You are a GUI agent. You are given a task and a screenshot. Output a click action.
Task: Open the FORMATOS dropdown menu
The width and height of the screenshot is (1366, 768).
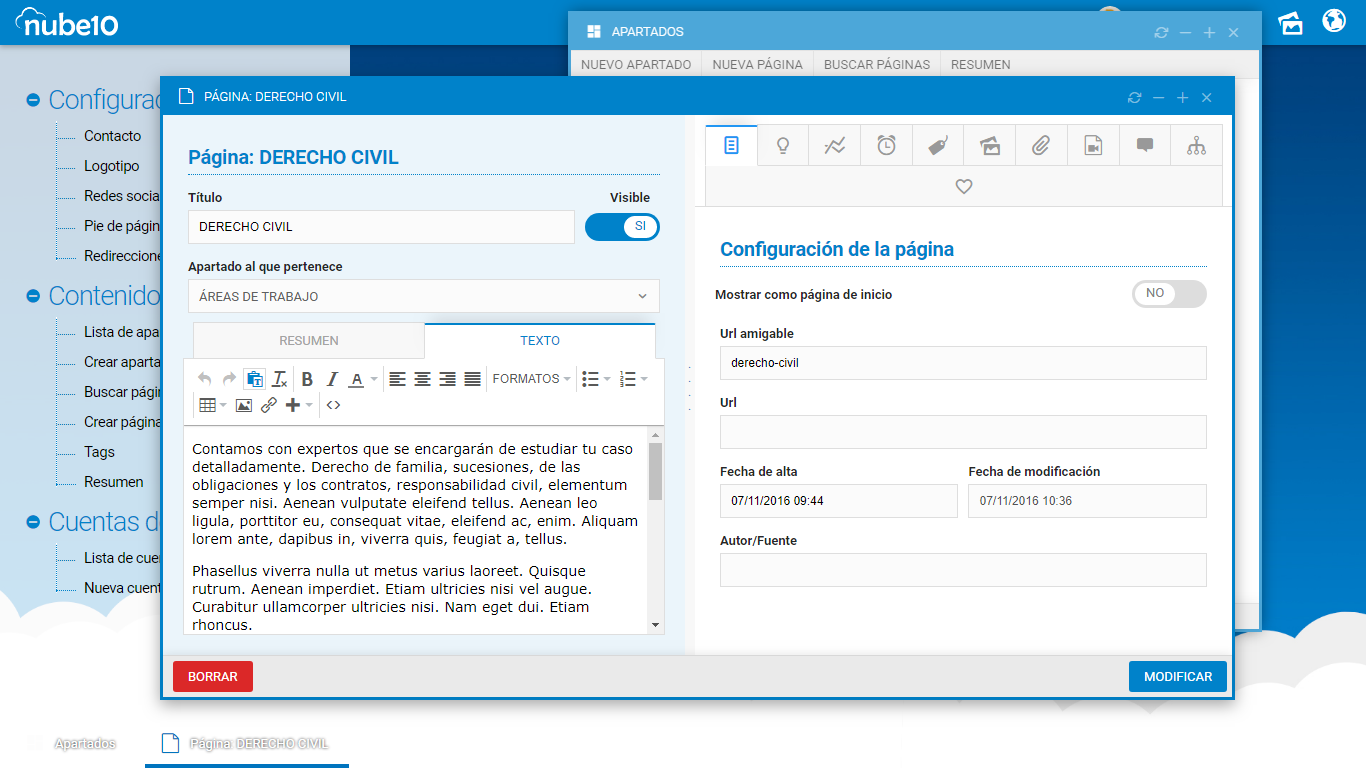pos(531,379)
